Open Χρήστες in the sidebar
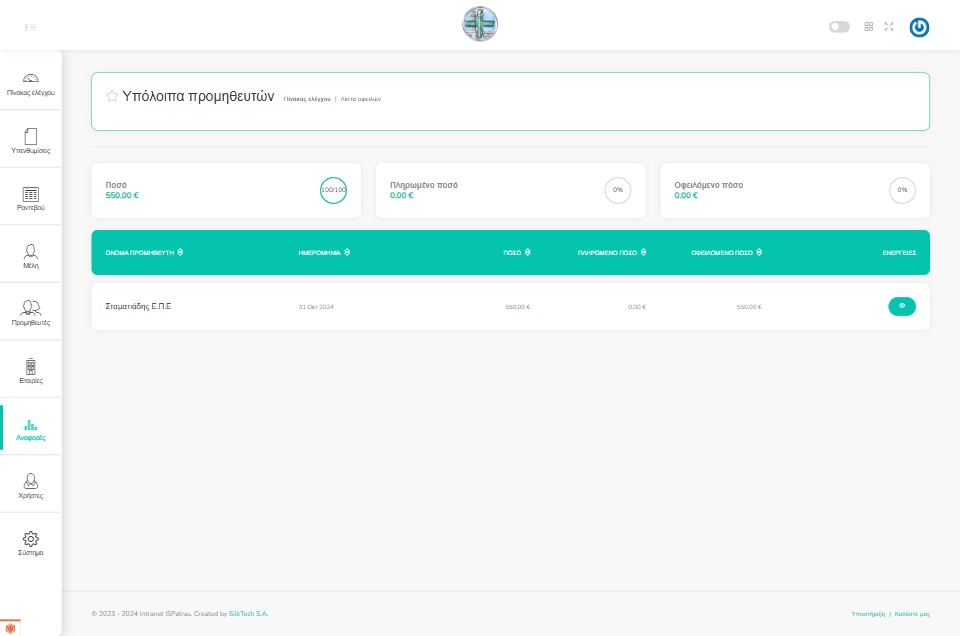This screenshot has width=960, height=636. coord(31,486)
